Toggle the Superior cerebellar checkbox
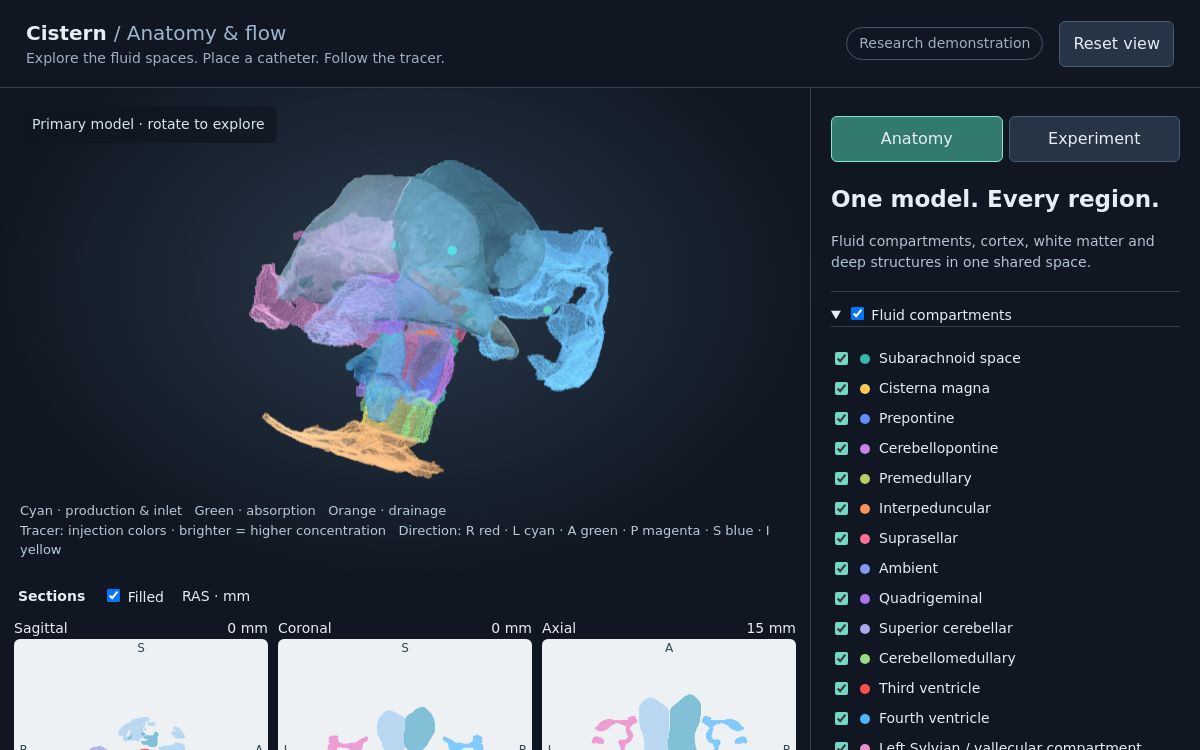 pyautogui.click(x=841, y=628)
